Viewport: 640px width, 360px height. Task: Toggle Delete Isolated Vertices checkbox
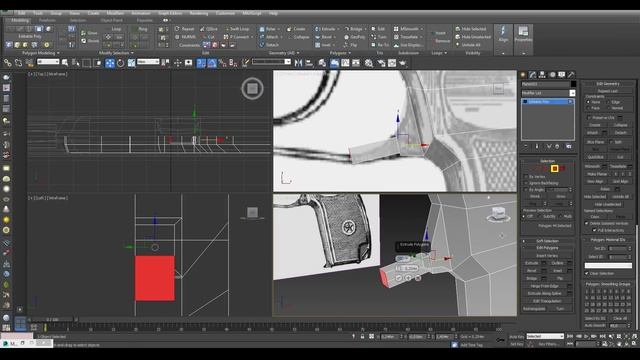click(x=587, y=224)
